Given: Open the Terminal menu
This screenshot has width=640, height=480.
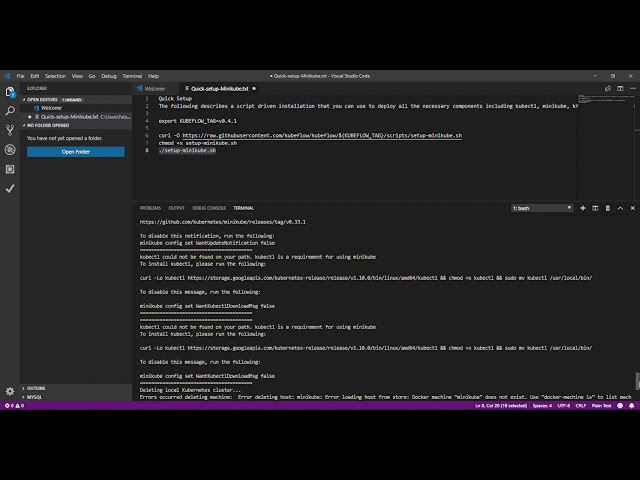Looking at the screenshot, I should click(132, 76).
